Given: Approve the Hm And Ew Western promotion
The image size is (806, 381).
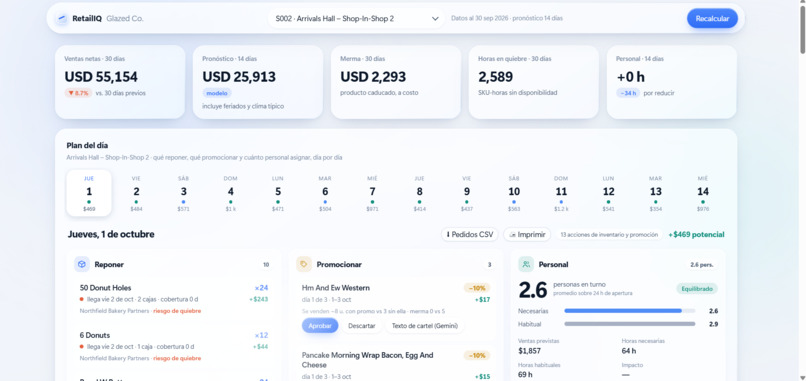Looking at the screenshot, I should point(320,325).
